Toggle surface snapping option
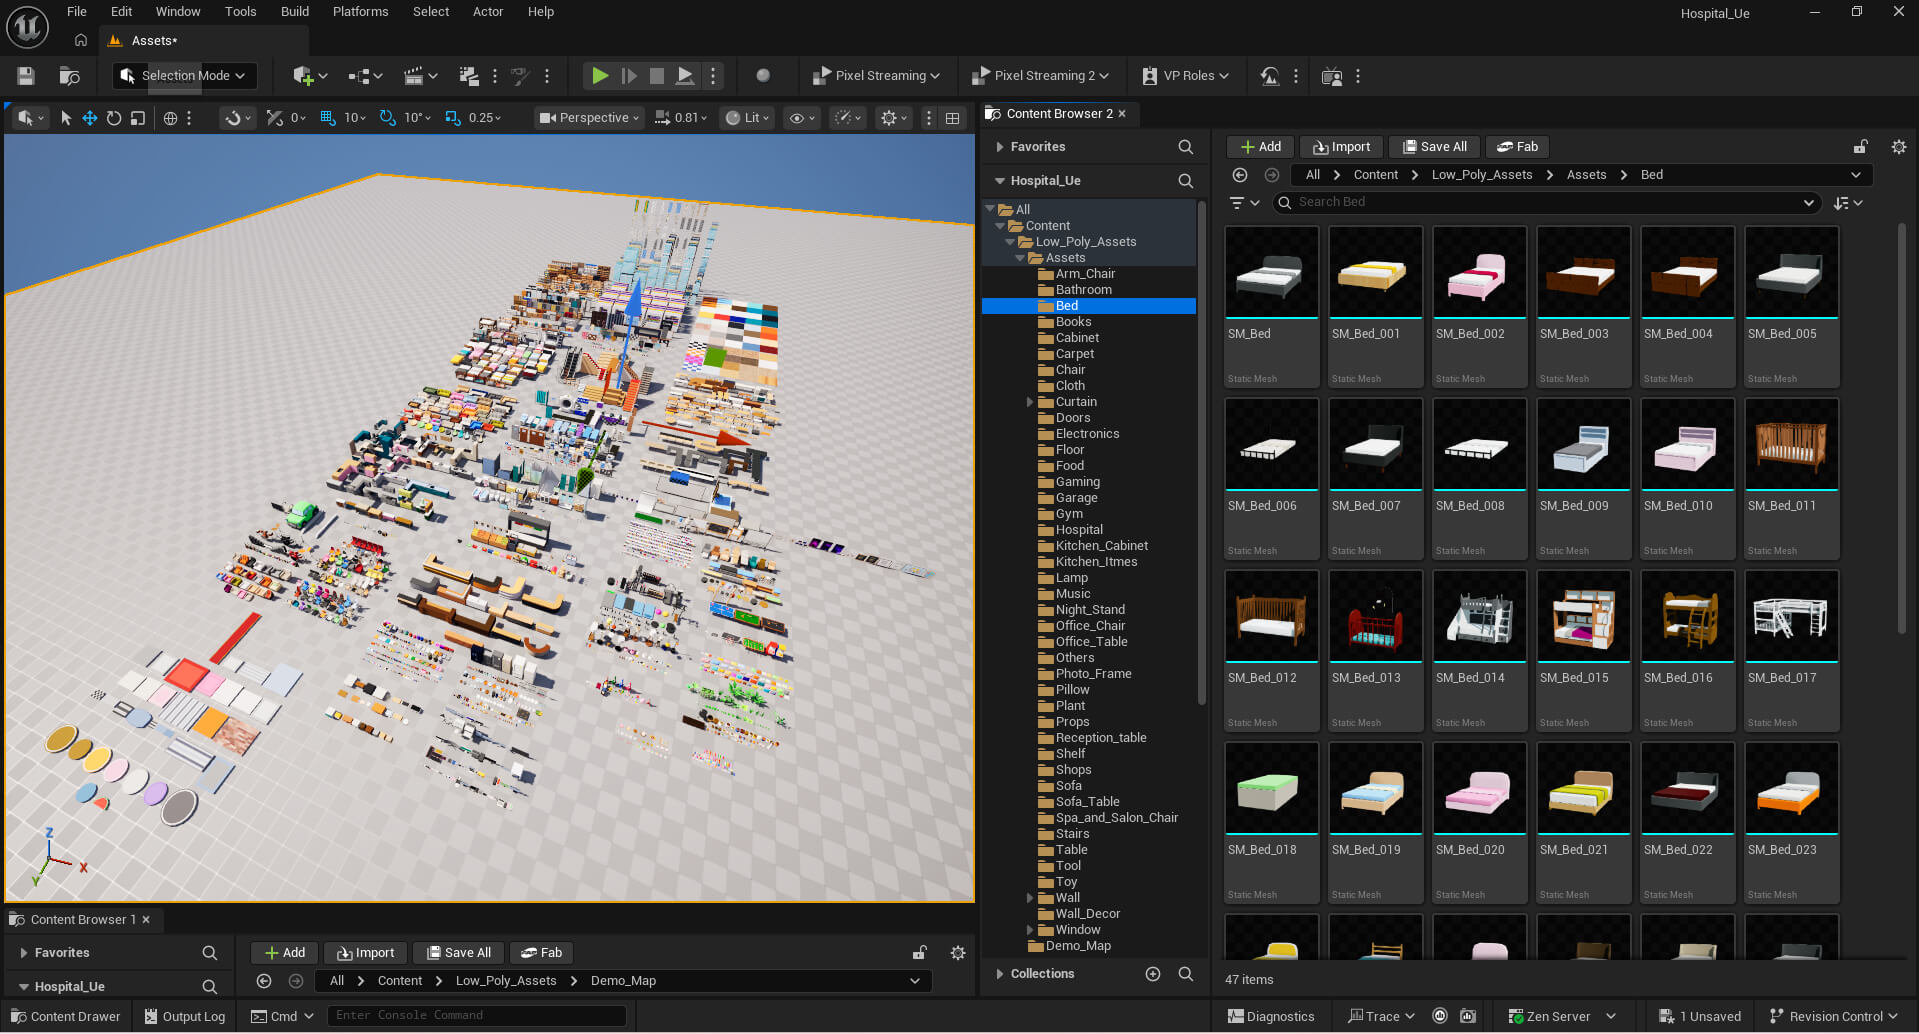1919x1034 pixels. [275, 118]
